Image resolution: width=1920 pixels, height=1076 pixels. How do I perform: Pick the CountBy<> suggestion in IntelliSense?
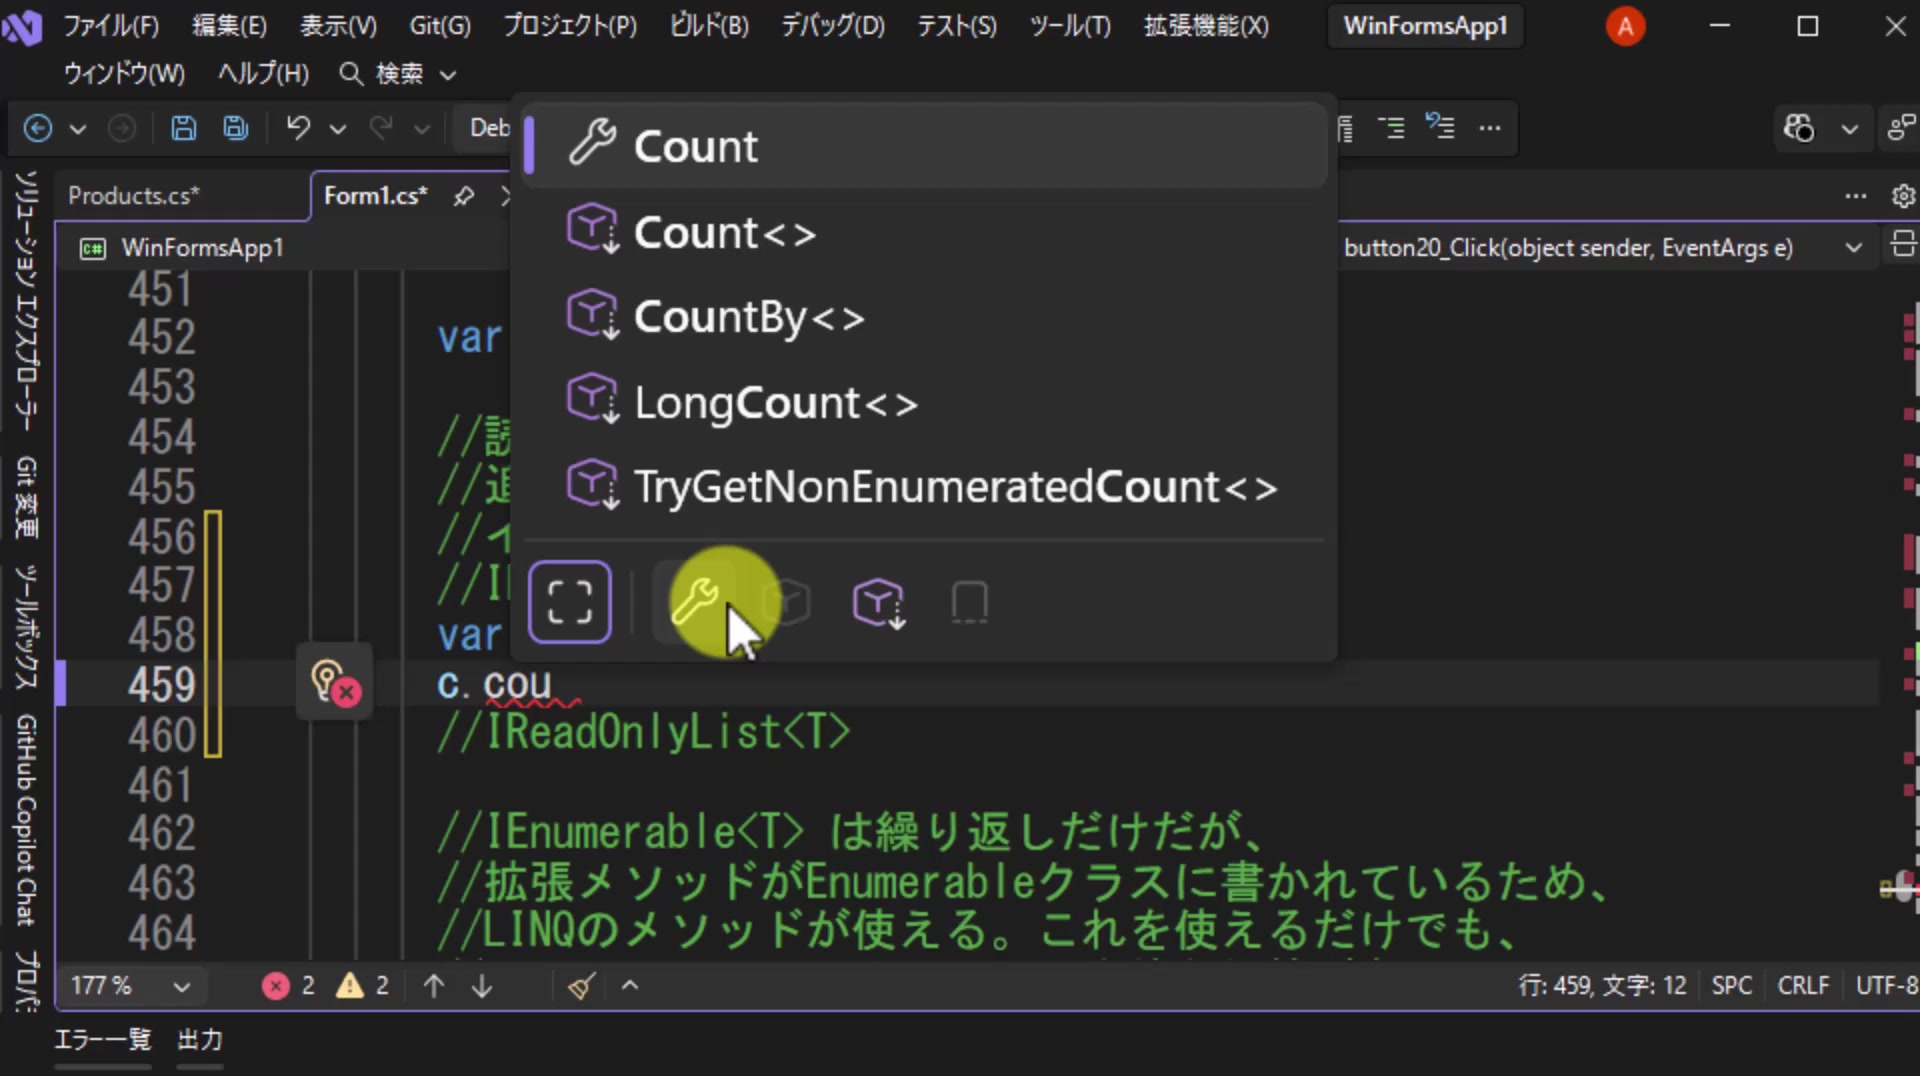(x=925, y=317)
